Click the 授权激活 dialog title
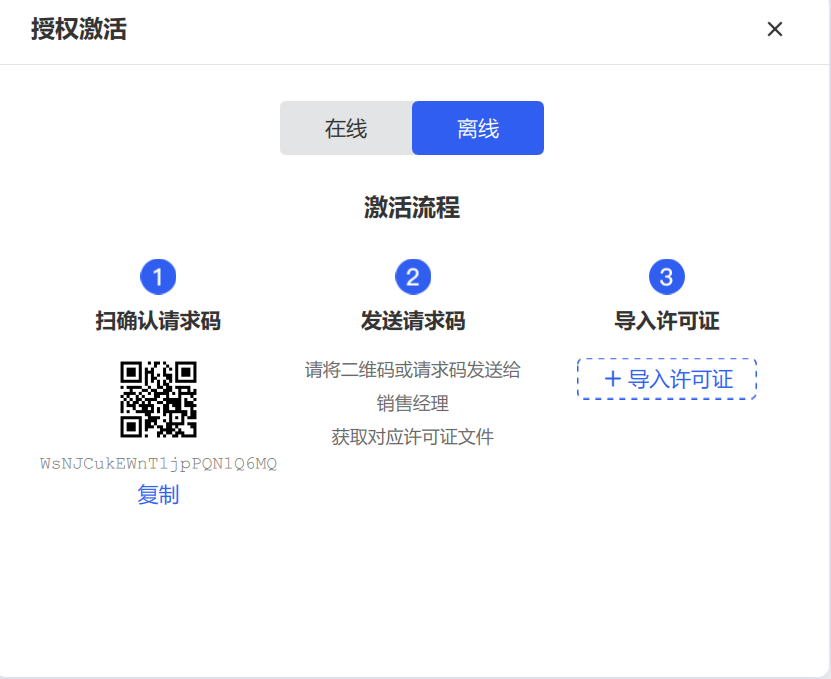Viewport: 831px width, 679px height. [79, 29]
